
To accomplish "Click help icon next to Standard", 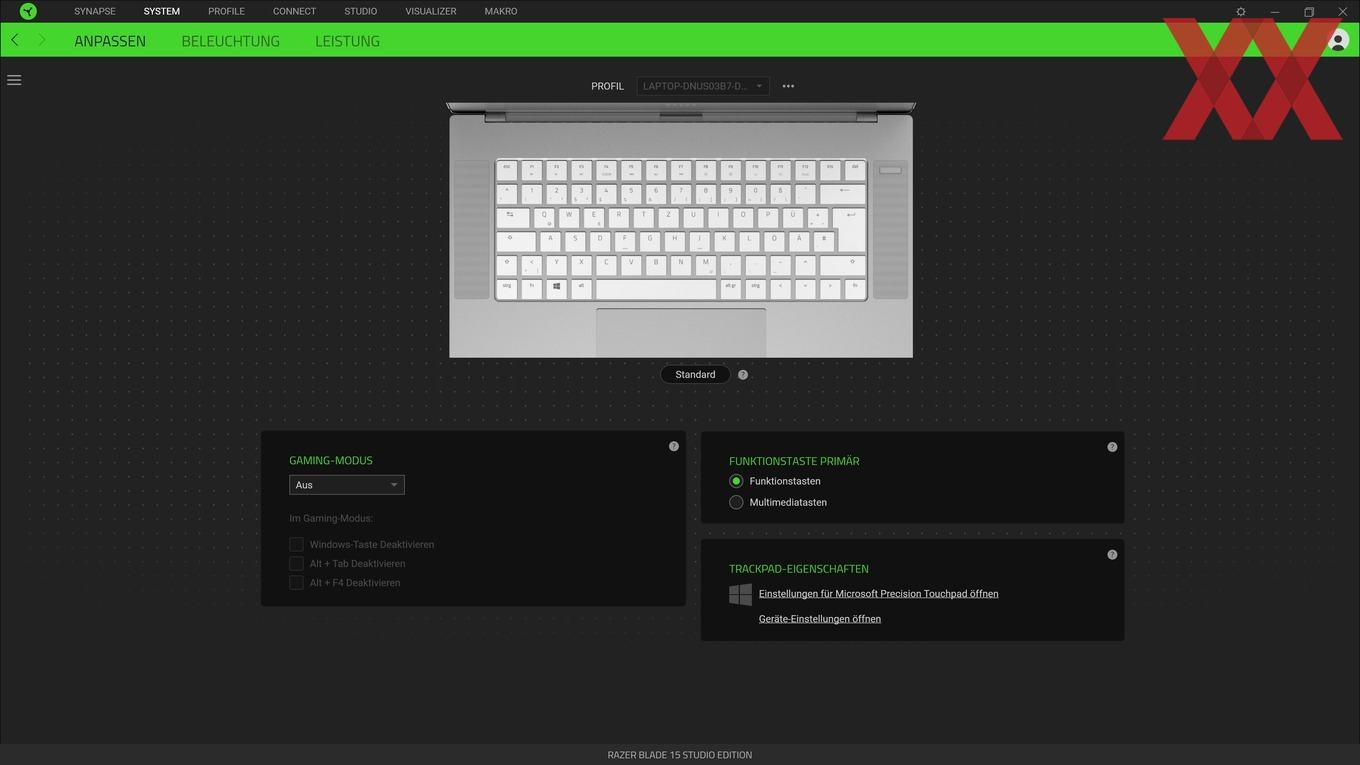I will [743, 375].
